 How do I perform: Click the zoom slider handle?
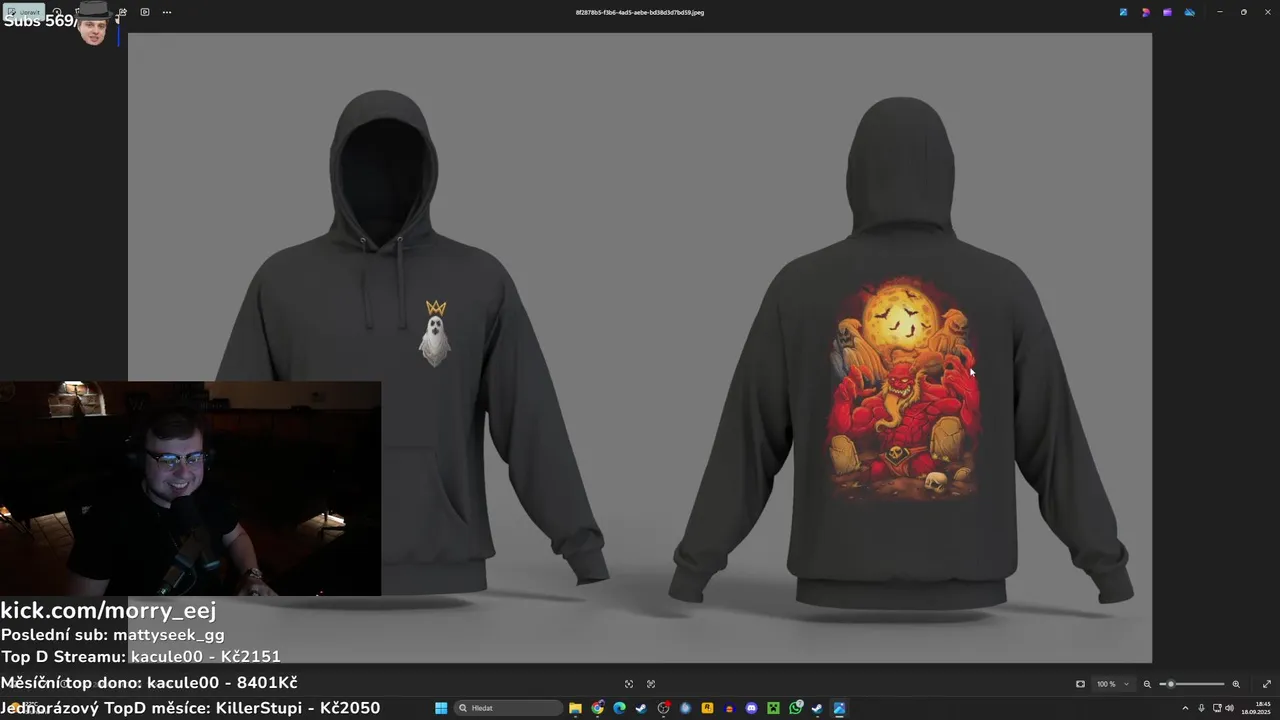coord(1171,684)
